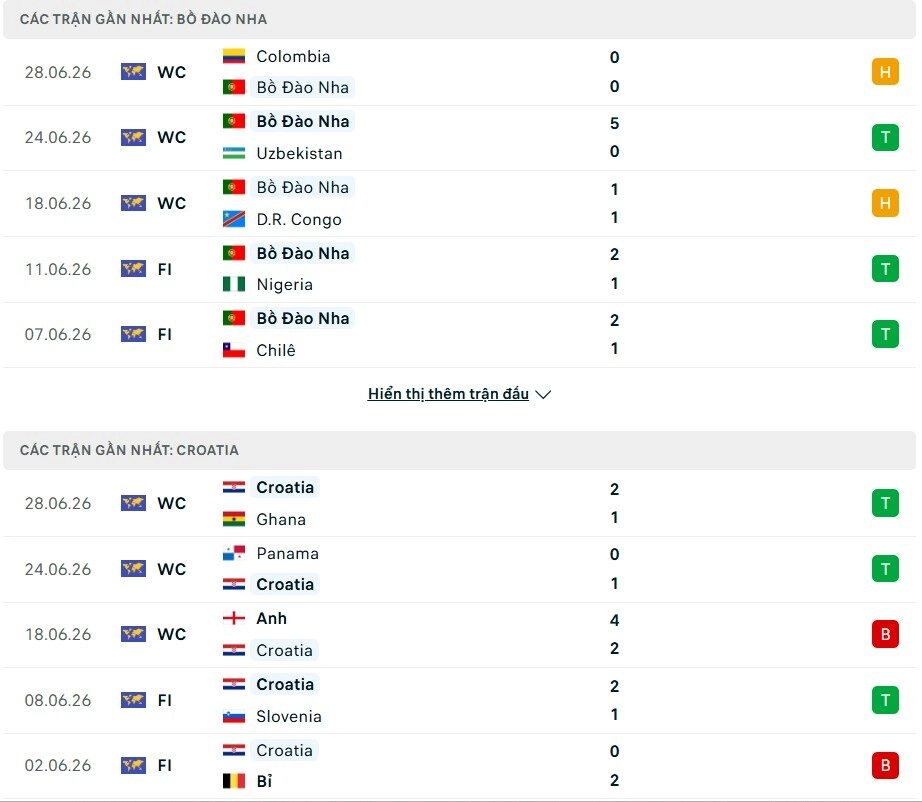Viewport: 922px width, 802px height.
Task: Click the Belgium flag next to Bỉ
Action: (x=233, y=781)
